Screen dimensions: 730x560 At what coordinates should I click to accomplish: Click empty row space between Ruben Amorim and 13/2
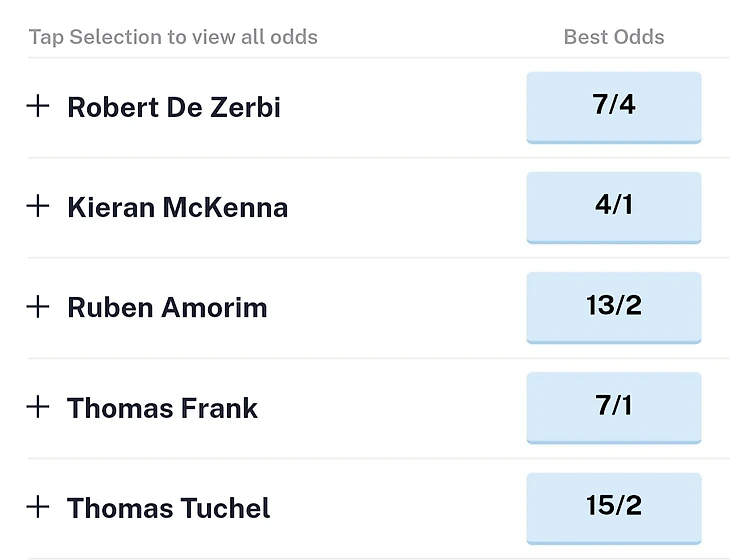point(397,308)
